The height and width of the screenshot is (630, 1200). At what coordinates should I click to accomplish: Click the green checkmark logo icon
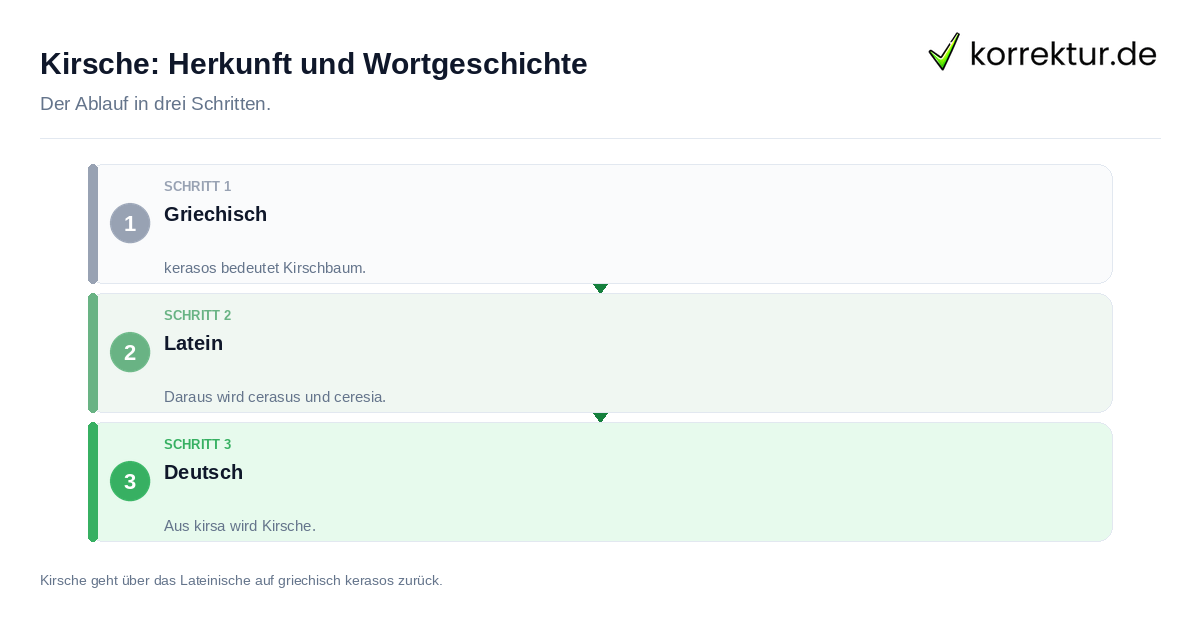tap(944, 51)
